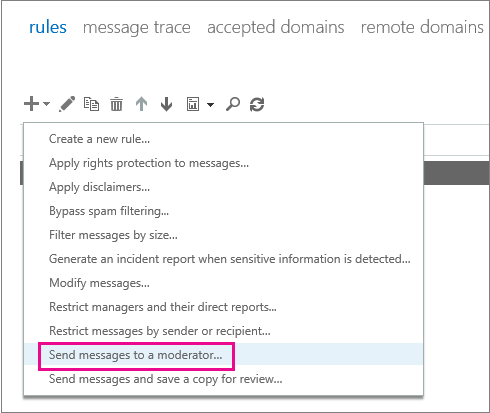490x413 pixels.
Task: Click the copy rule icon
Action: click(x=91, y=104)
